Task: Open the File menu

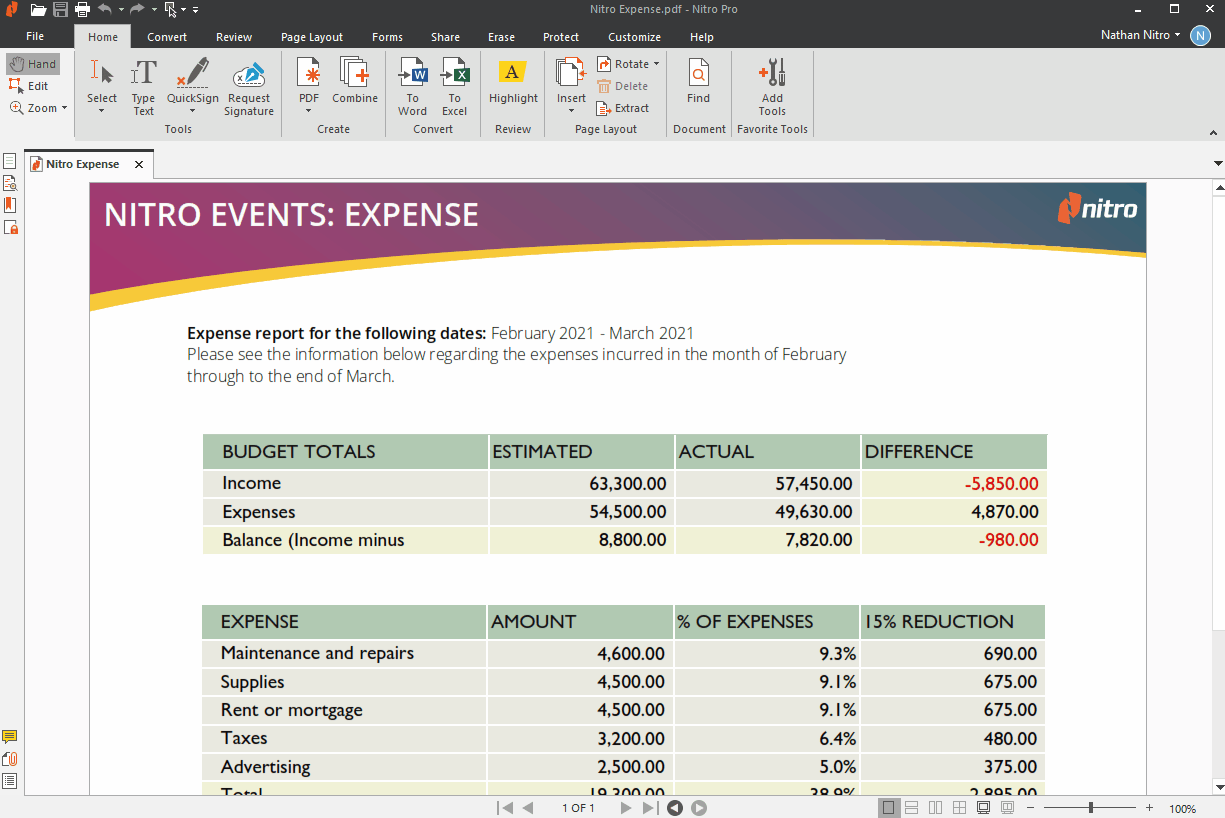Action: (35, 37)
